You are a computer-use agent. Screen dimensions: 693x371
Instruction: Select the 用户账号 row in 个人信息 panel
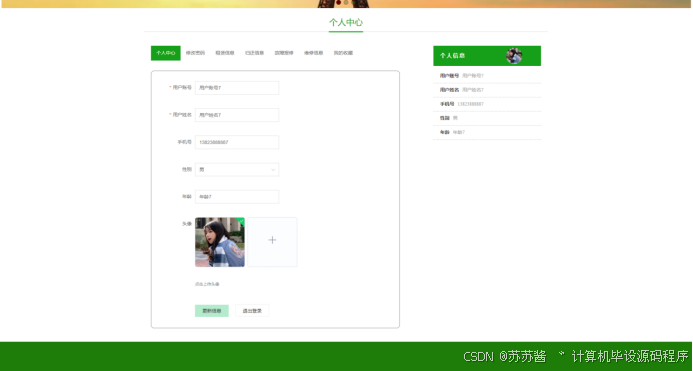tap(487, 76)
